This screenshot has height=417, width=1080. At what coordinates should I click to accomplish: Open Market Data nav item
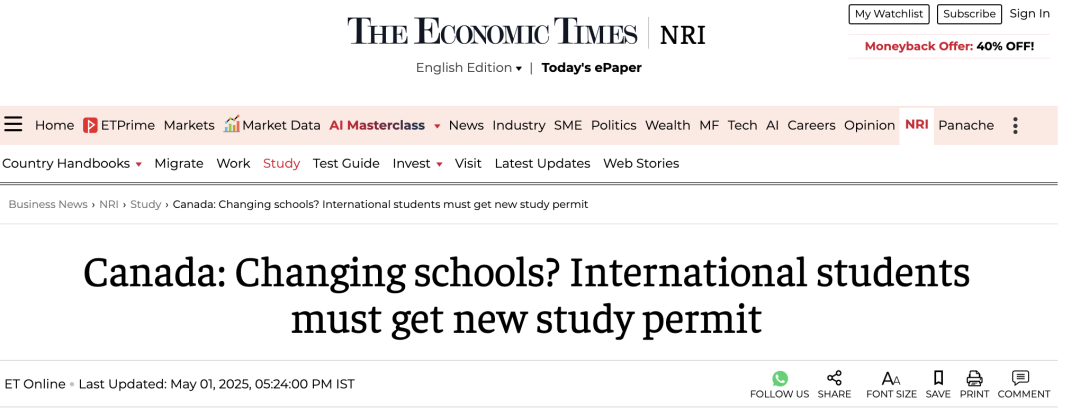tap(272, 125)
